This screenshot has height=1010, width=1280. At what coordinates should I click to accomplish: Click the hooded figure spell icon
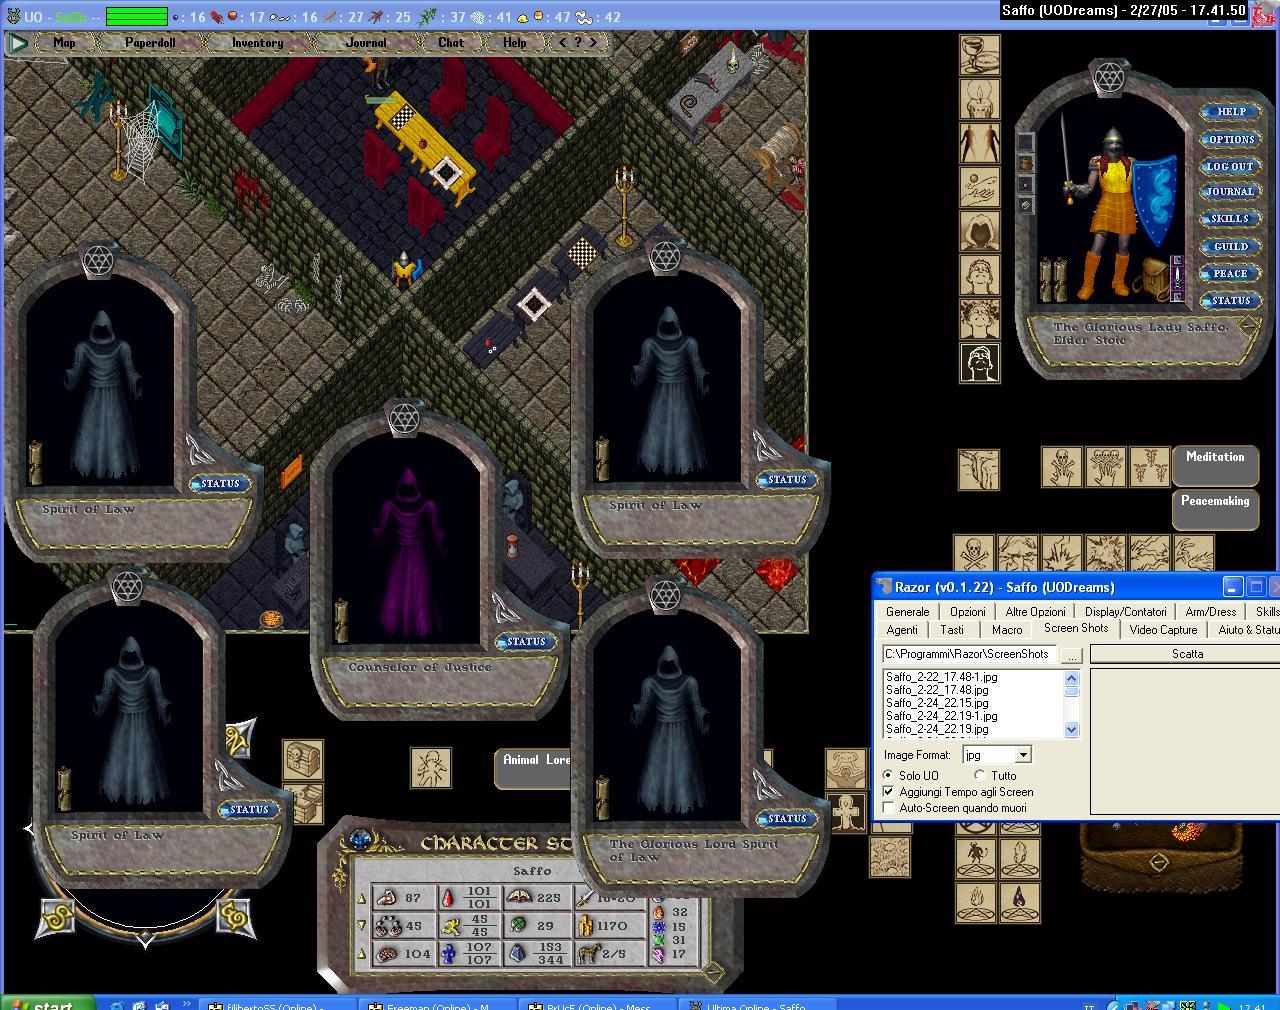click(x=980, y=231)
